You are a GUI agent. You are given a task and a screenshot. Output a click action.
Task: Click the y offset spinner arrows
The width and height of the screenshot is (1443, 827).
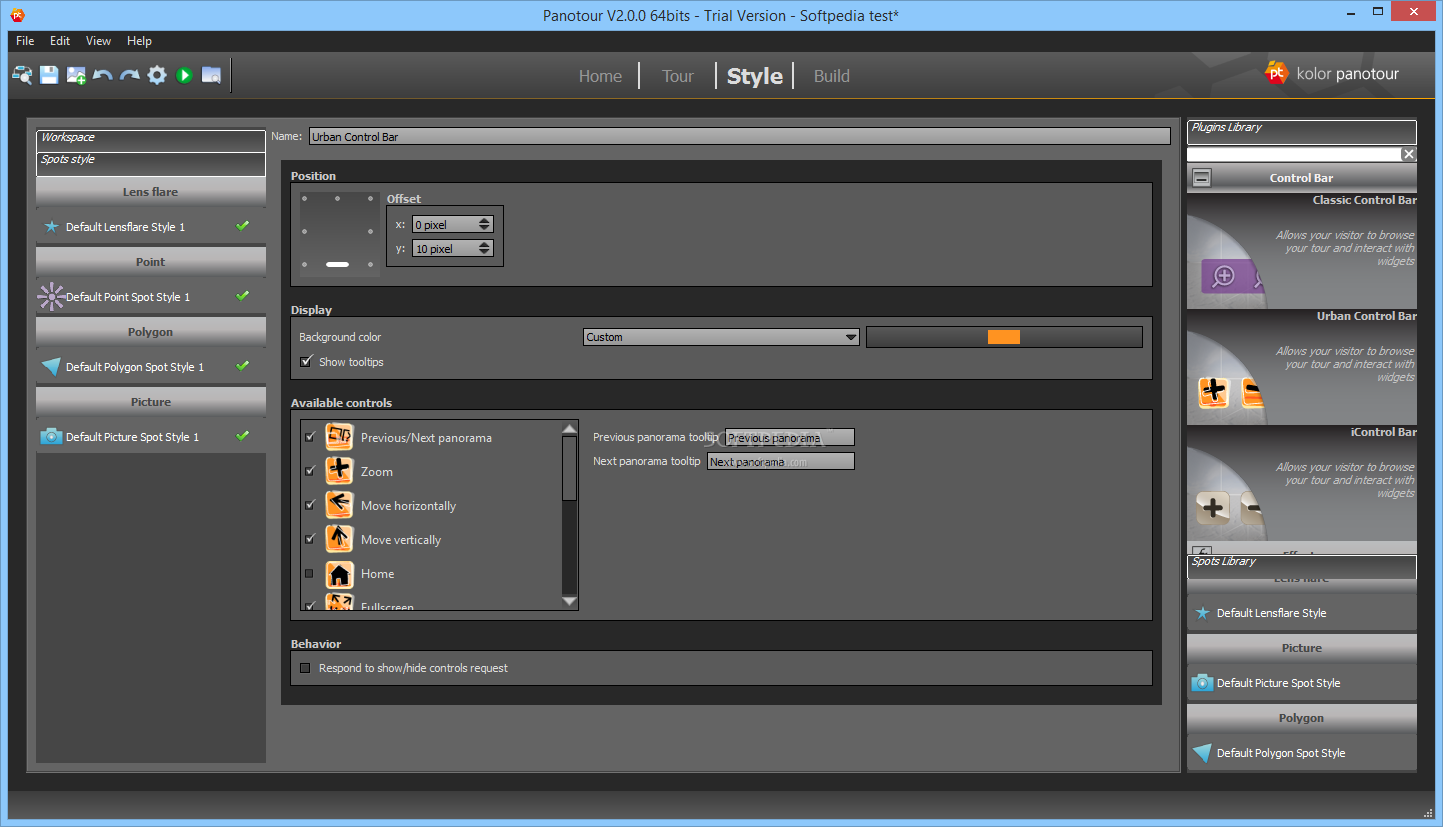485,248
